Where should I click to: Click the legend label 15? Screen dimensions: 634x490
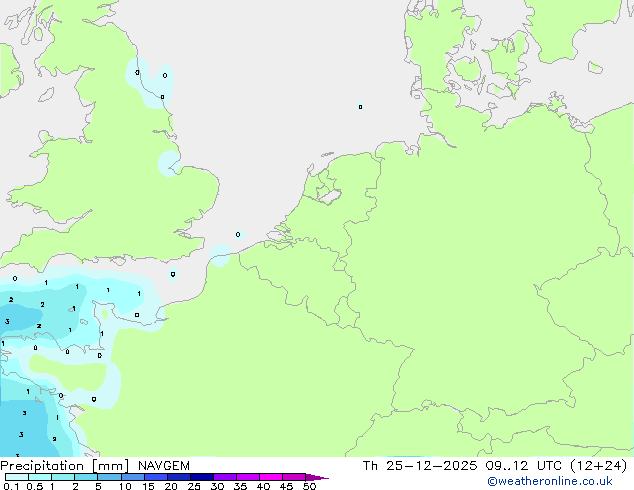[148, 486]
